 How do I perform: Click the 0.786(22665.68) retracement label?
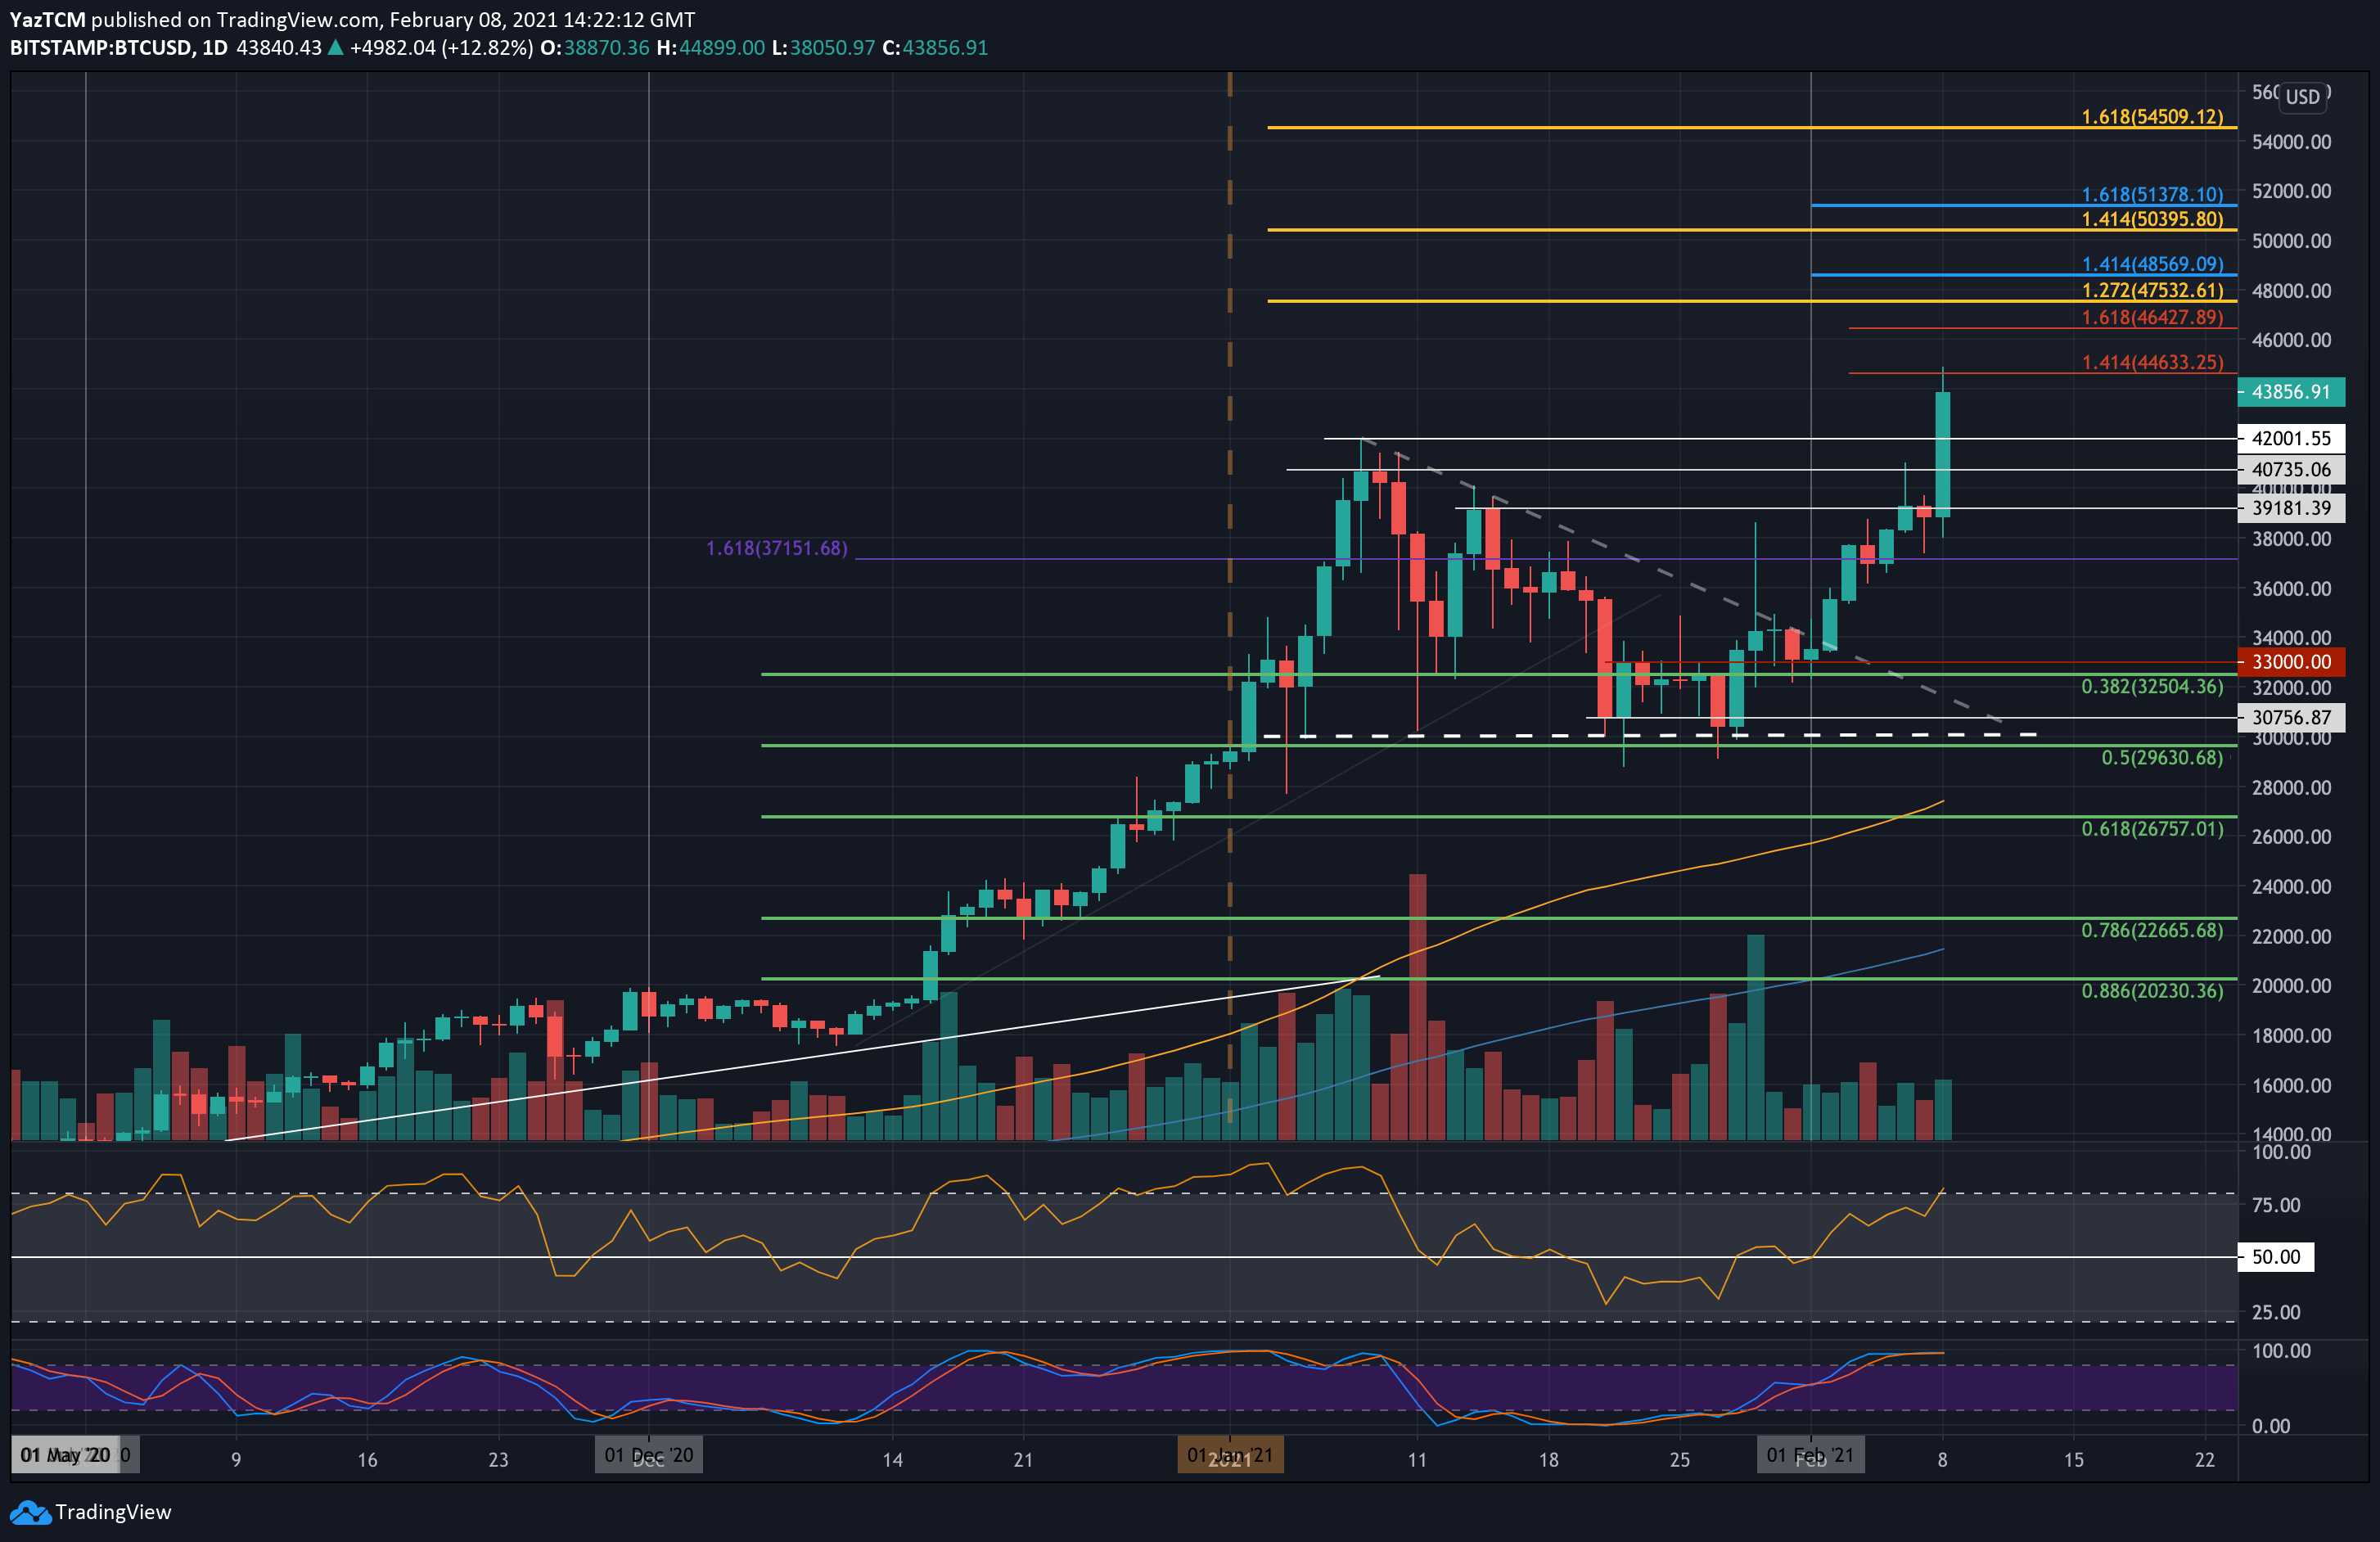2152,930
